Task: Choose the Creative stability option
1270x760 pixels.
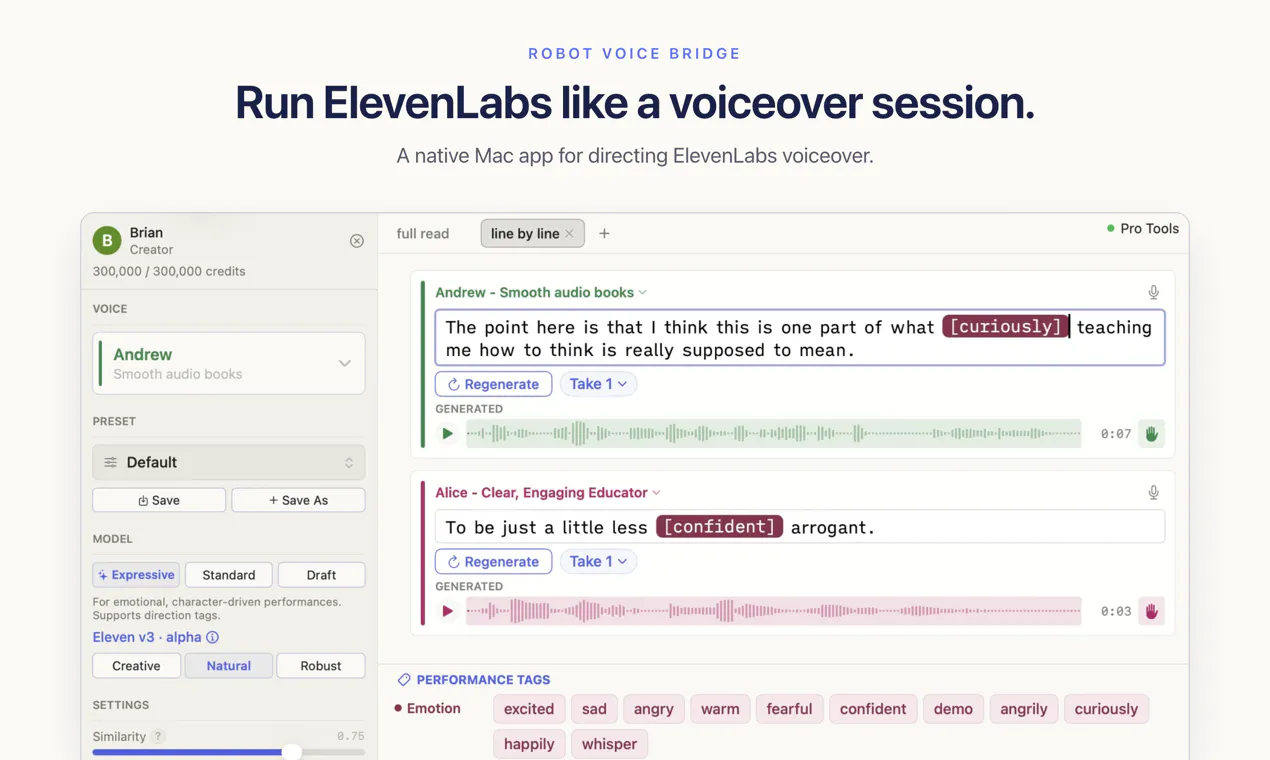Action: 136,666
